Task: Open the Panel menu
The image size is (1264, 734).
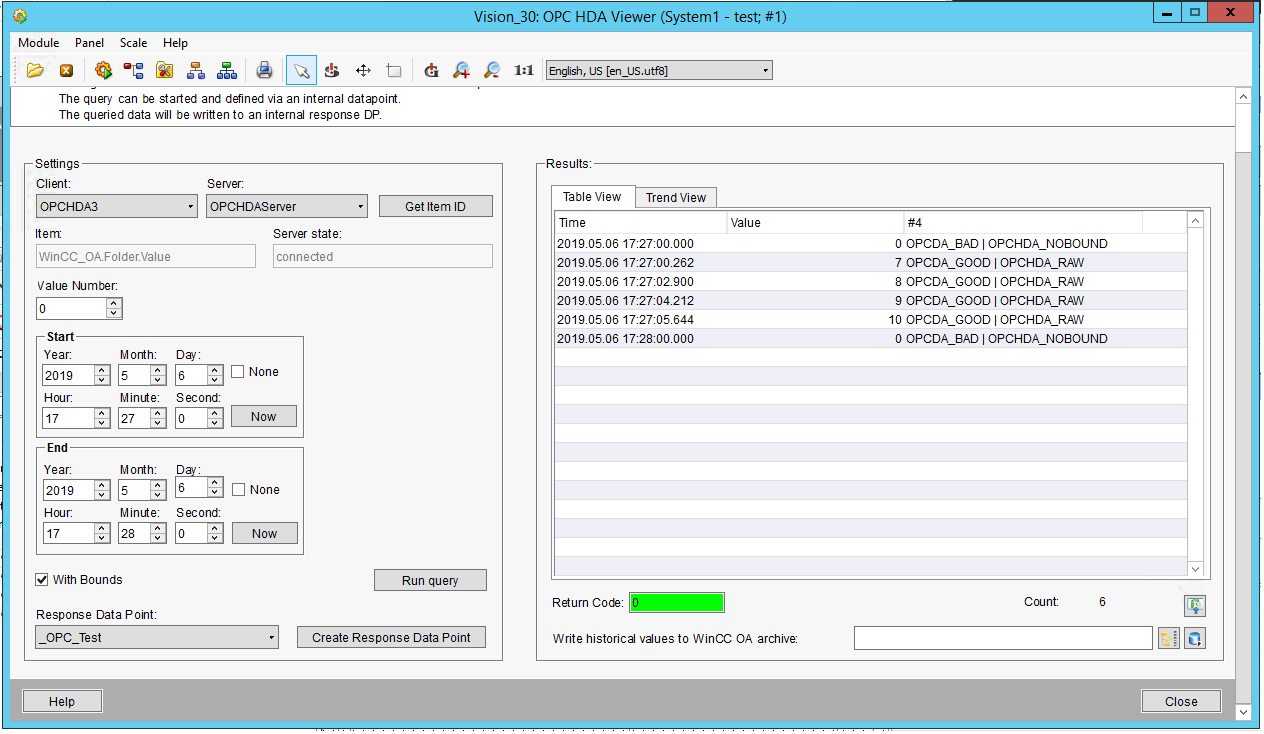Action: [89, 43]
